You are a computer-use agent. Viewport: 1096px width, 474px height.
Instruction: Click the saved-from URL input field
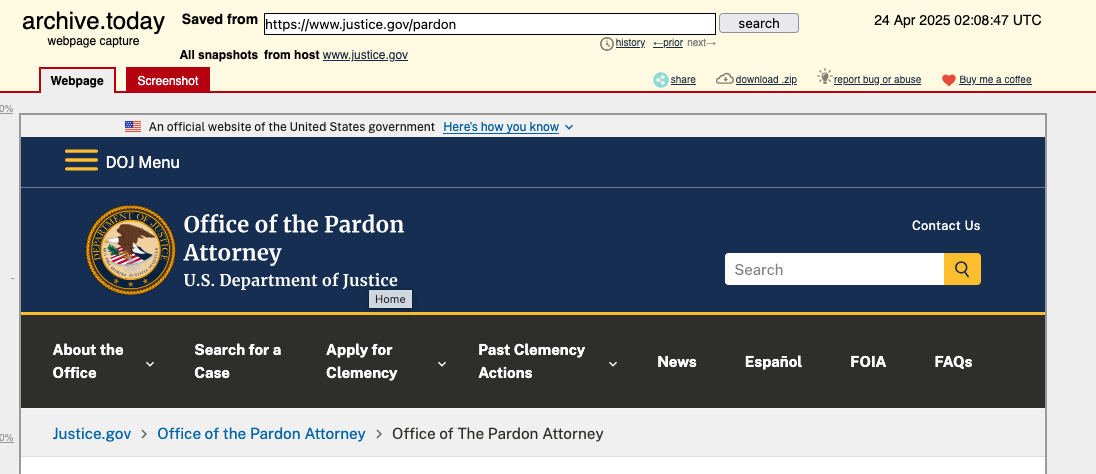pyautogui.click(x=489, y=24)
